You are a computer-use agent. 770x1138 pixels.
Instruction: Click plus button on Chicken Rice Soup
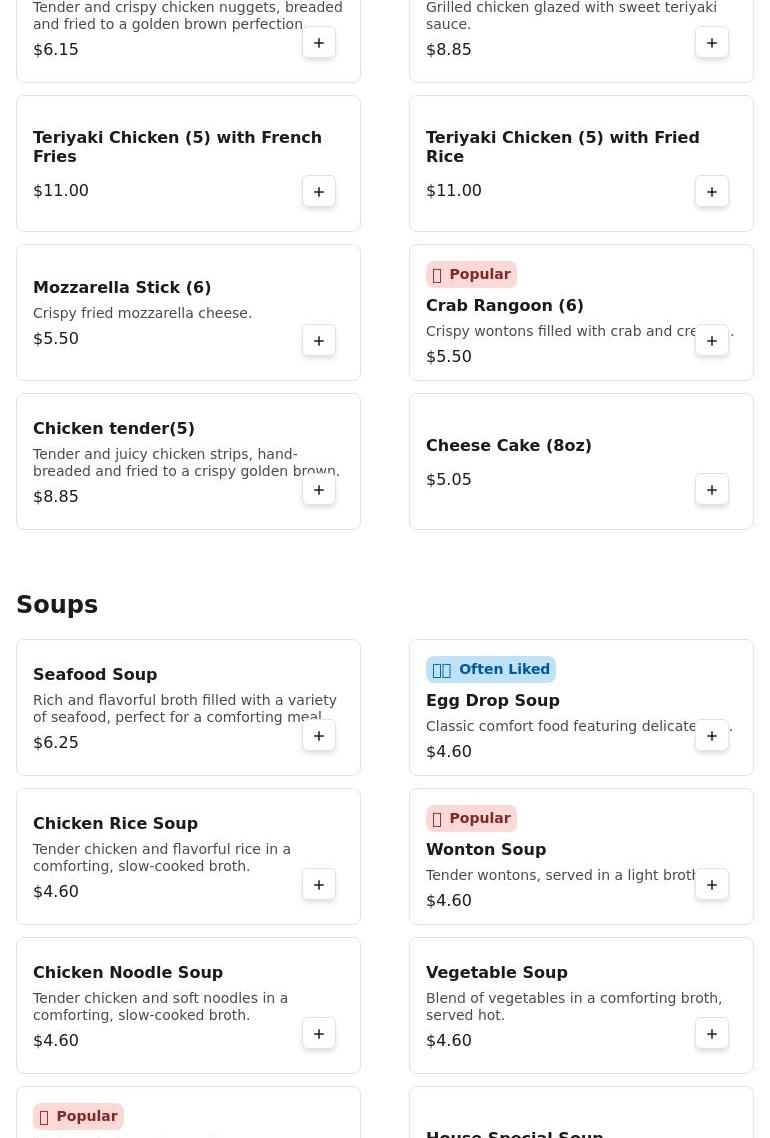(319, 885)
